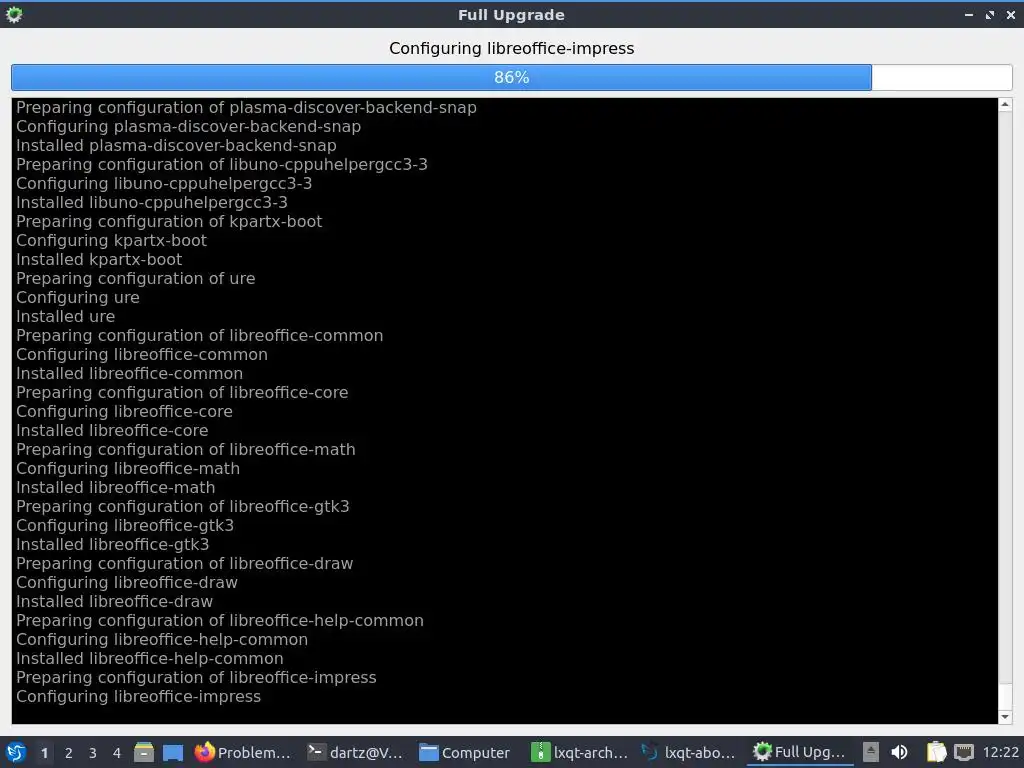Image resolution: width=1024 pixels, height=768 pixels.
Task: Select the Full Upgrade taskbar entry
Action: point(800,752)
